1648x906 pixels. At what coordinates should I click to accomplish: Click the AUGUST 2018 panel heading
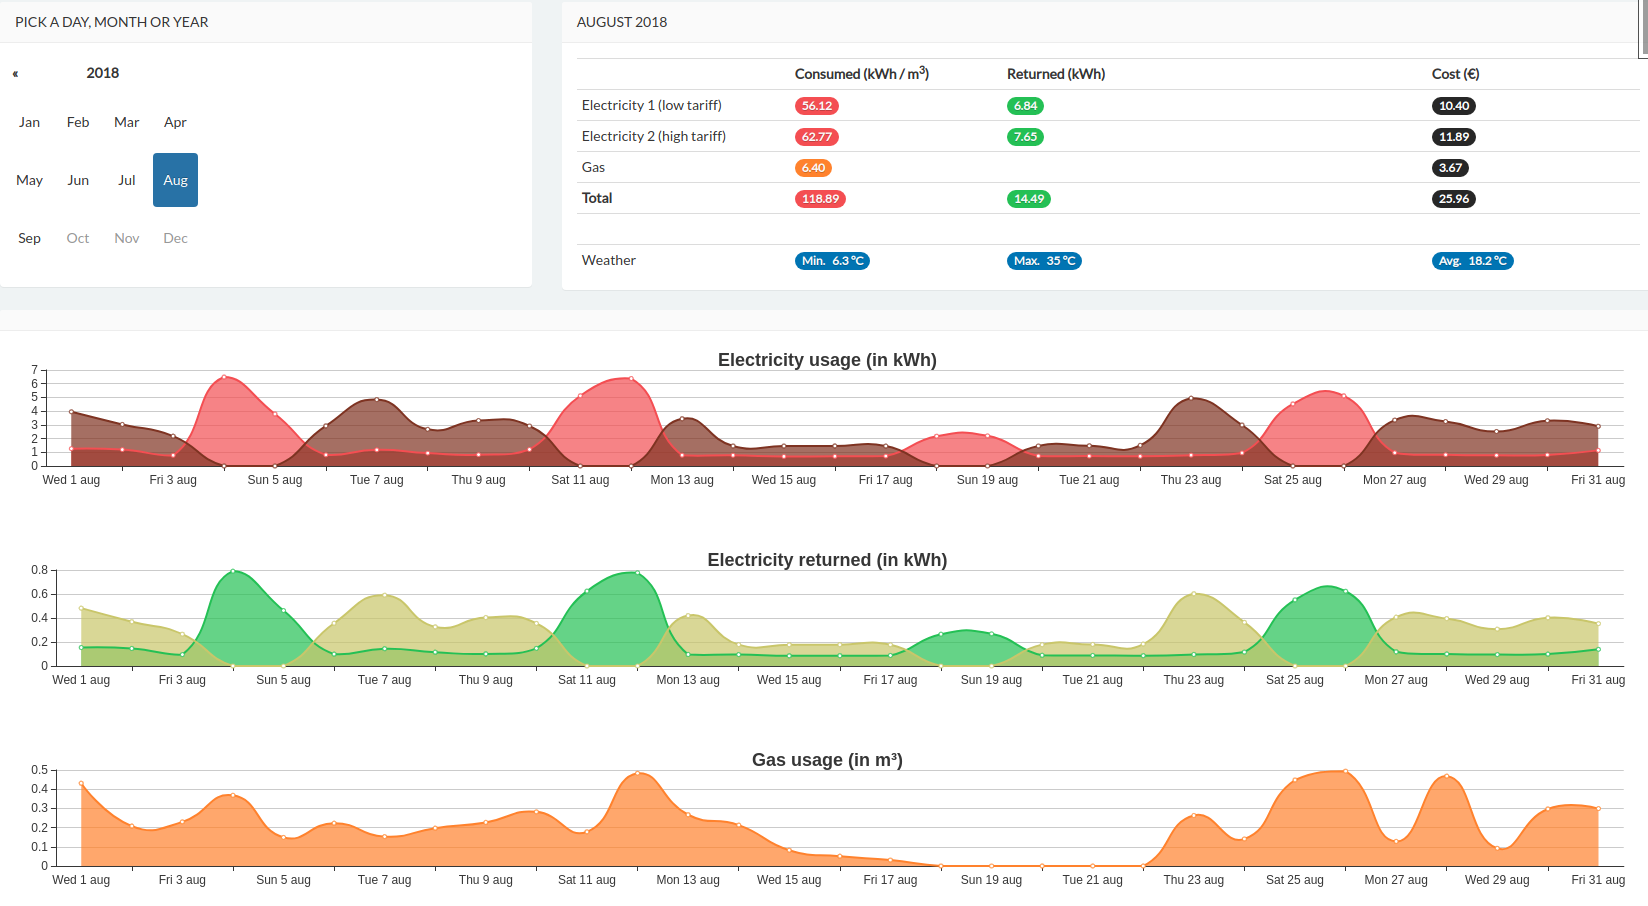pos(622,22)
